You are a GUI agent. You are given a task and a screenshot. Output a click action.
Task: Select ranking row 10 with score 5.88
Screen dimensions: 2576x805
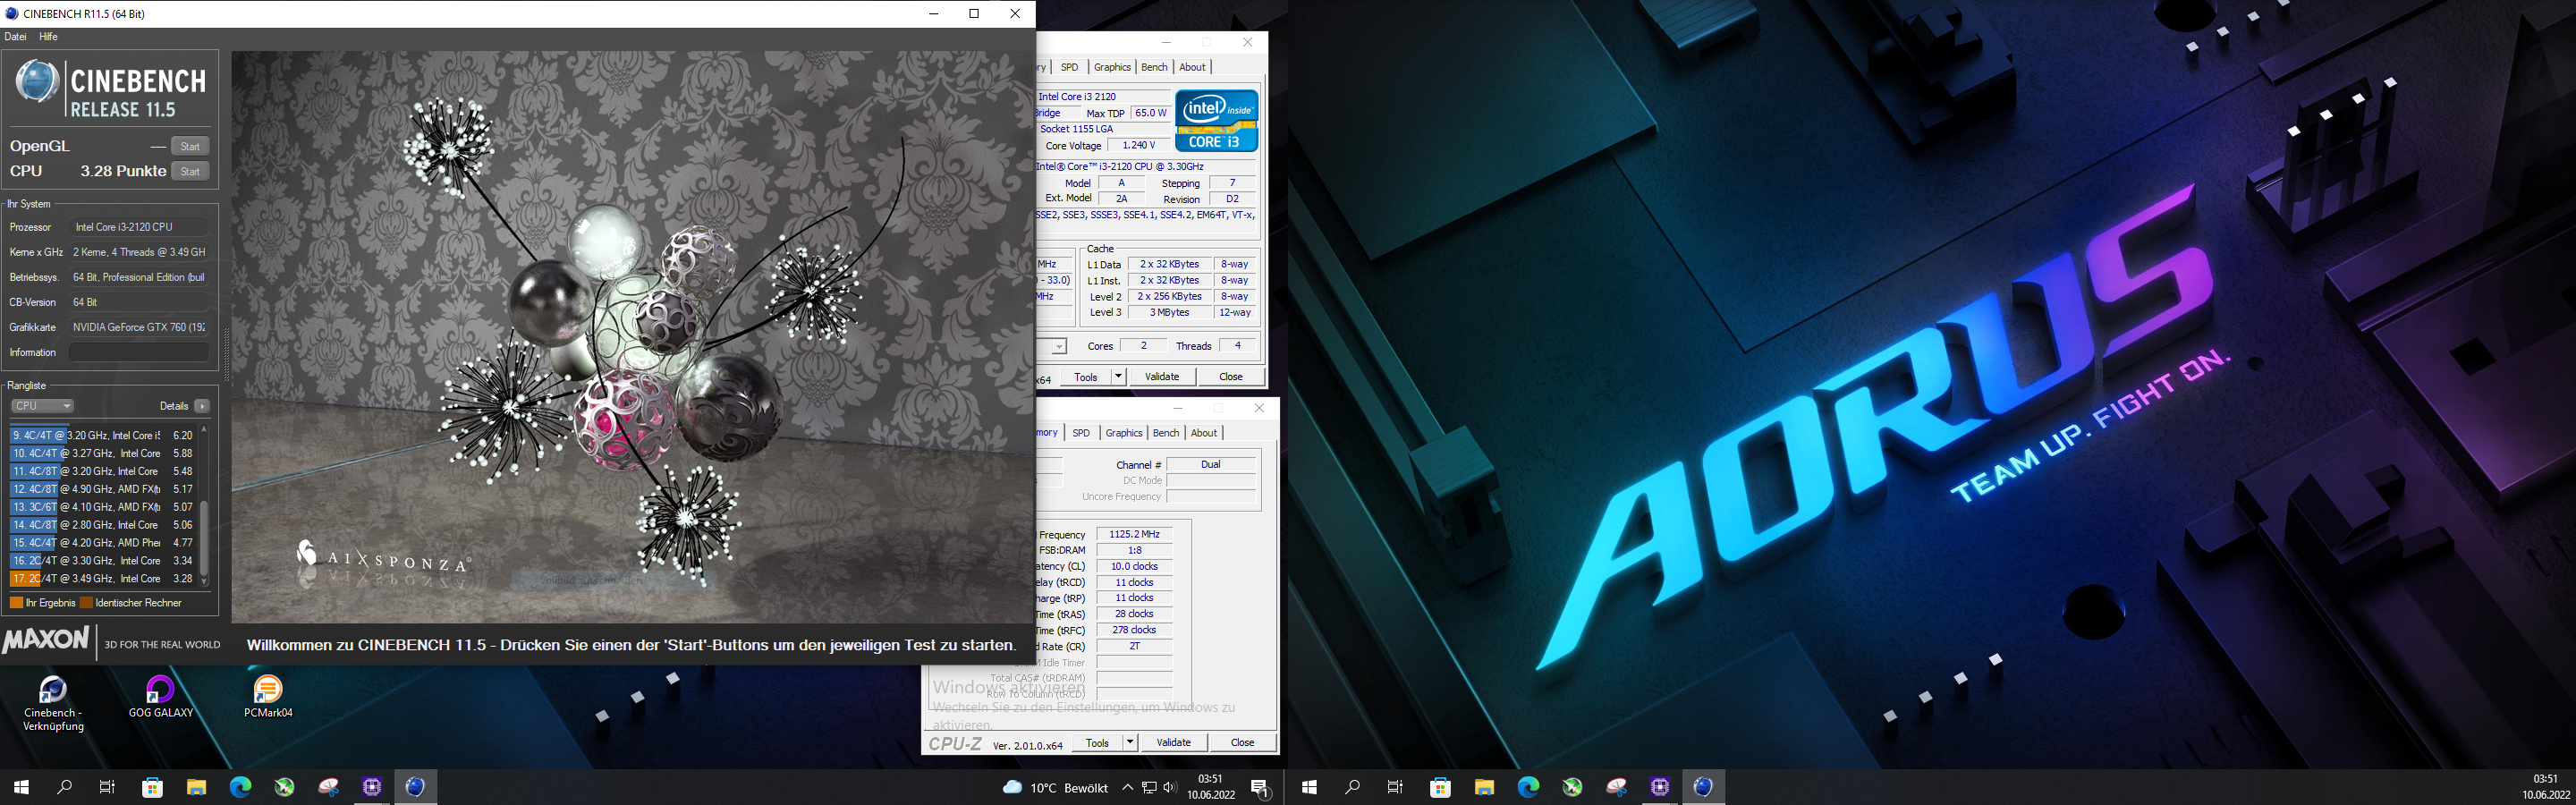click(102, 453)
